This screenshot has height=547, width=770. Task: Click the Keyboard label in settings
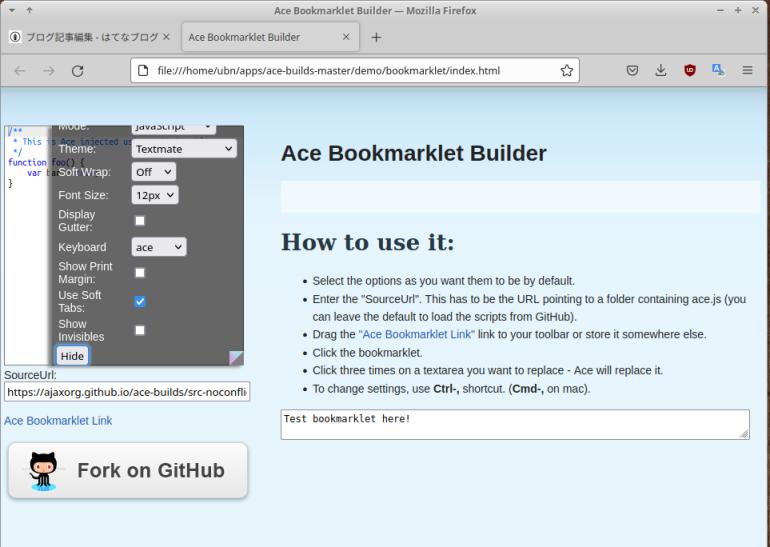82,247
